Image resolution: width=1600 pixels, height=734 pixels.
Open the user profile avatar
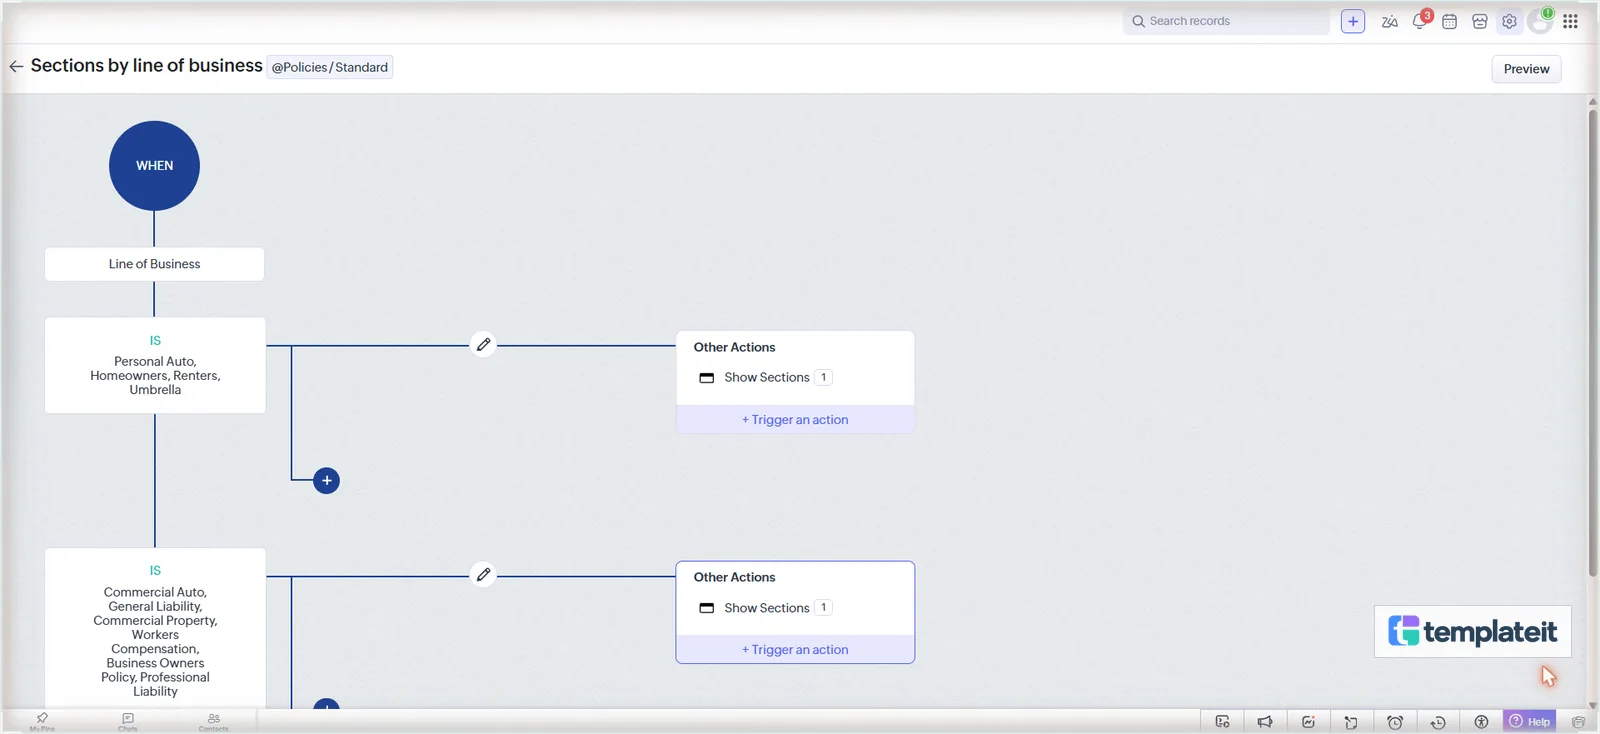(1541, 21)
